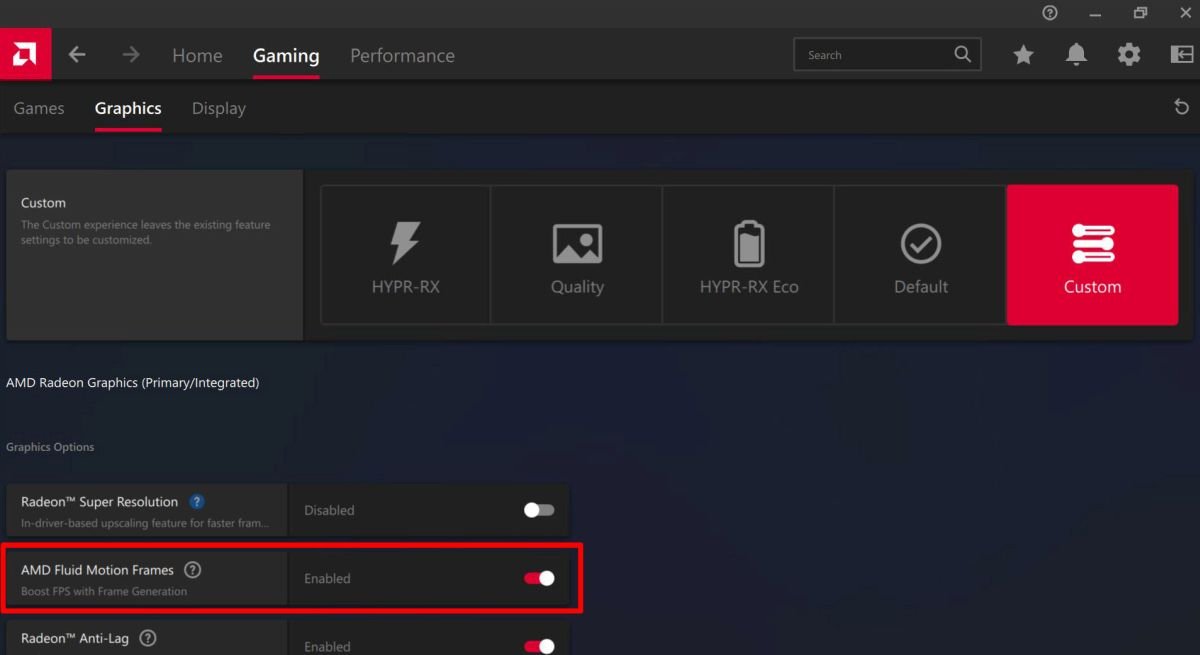Click the AMD Radeon Graphics (Primary/Integrated) label
Screen dimensions: 1200x655
click(x=132, y=383)
